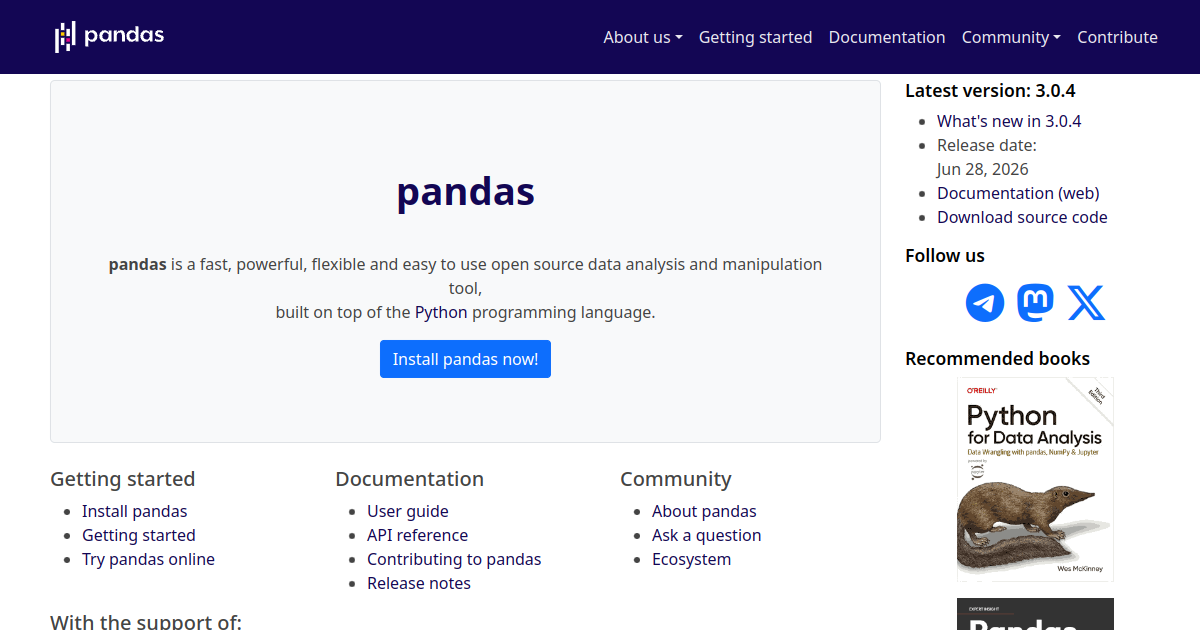
Task: Click the partially visible Pandas book cover
Action: click(1035, 614)
